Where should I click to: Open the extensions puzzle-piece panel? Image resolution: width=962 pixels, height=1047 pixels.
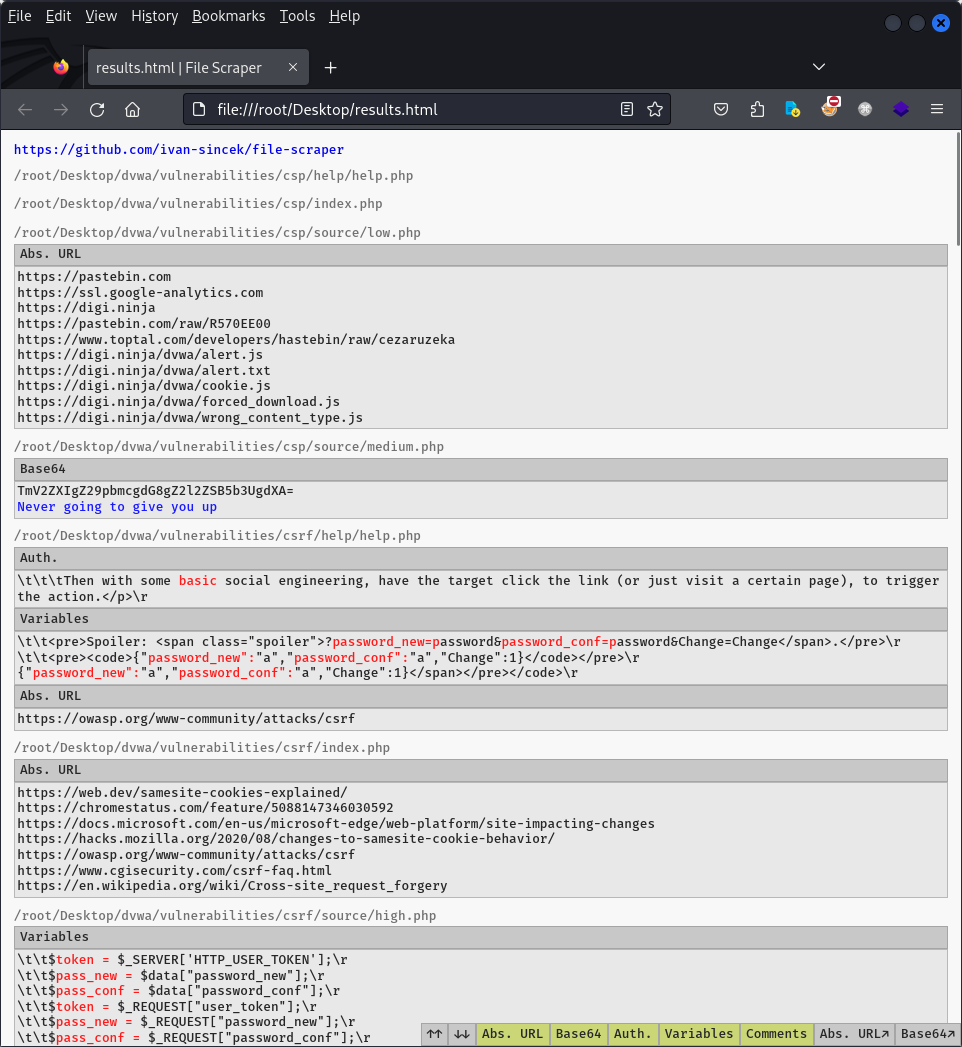757,109
